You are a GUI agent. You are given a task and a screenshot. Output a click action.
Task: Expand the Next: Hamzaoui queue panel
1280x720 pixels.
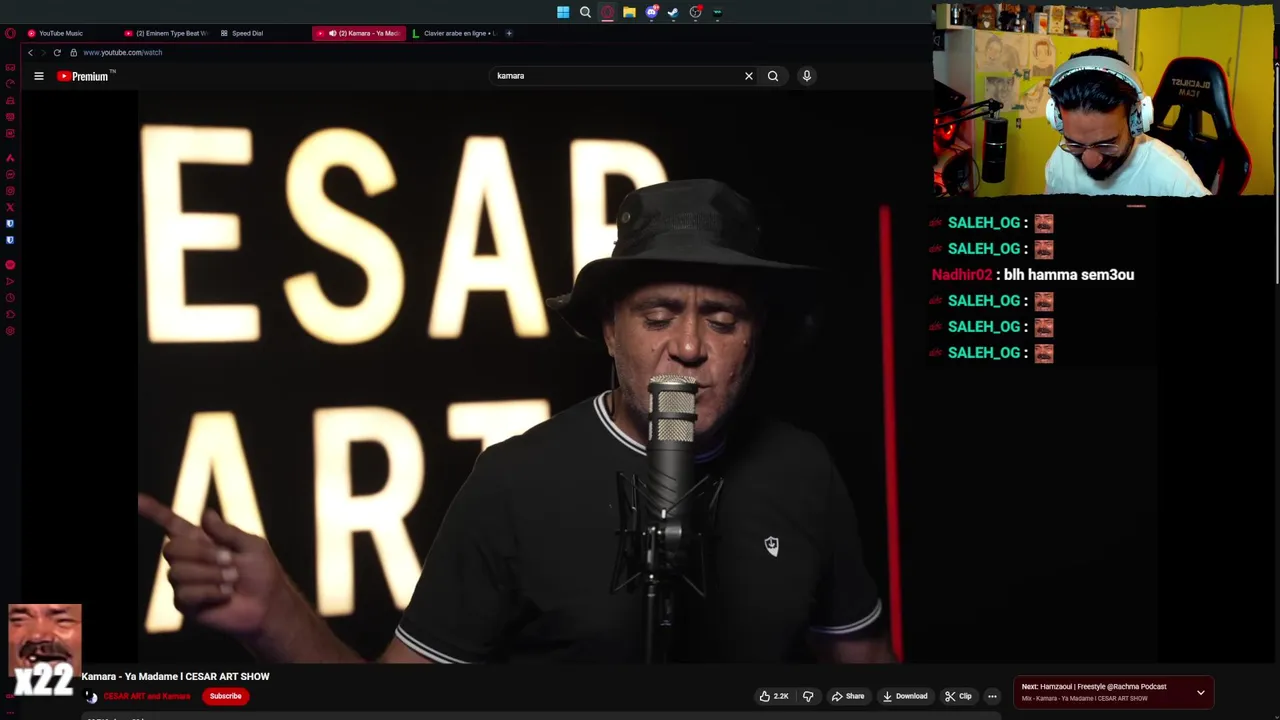click(1201, 692)
